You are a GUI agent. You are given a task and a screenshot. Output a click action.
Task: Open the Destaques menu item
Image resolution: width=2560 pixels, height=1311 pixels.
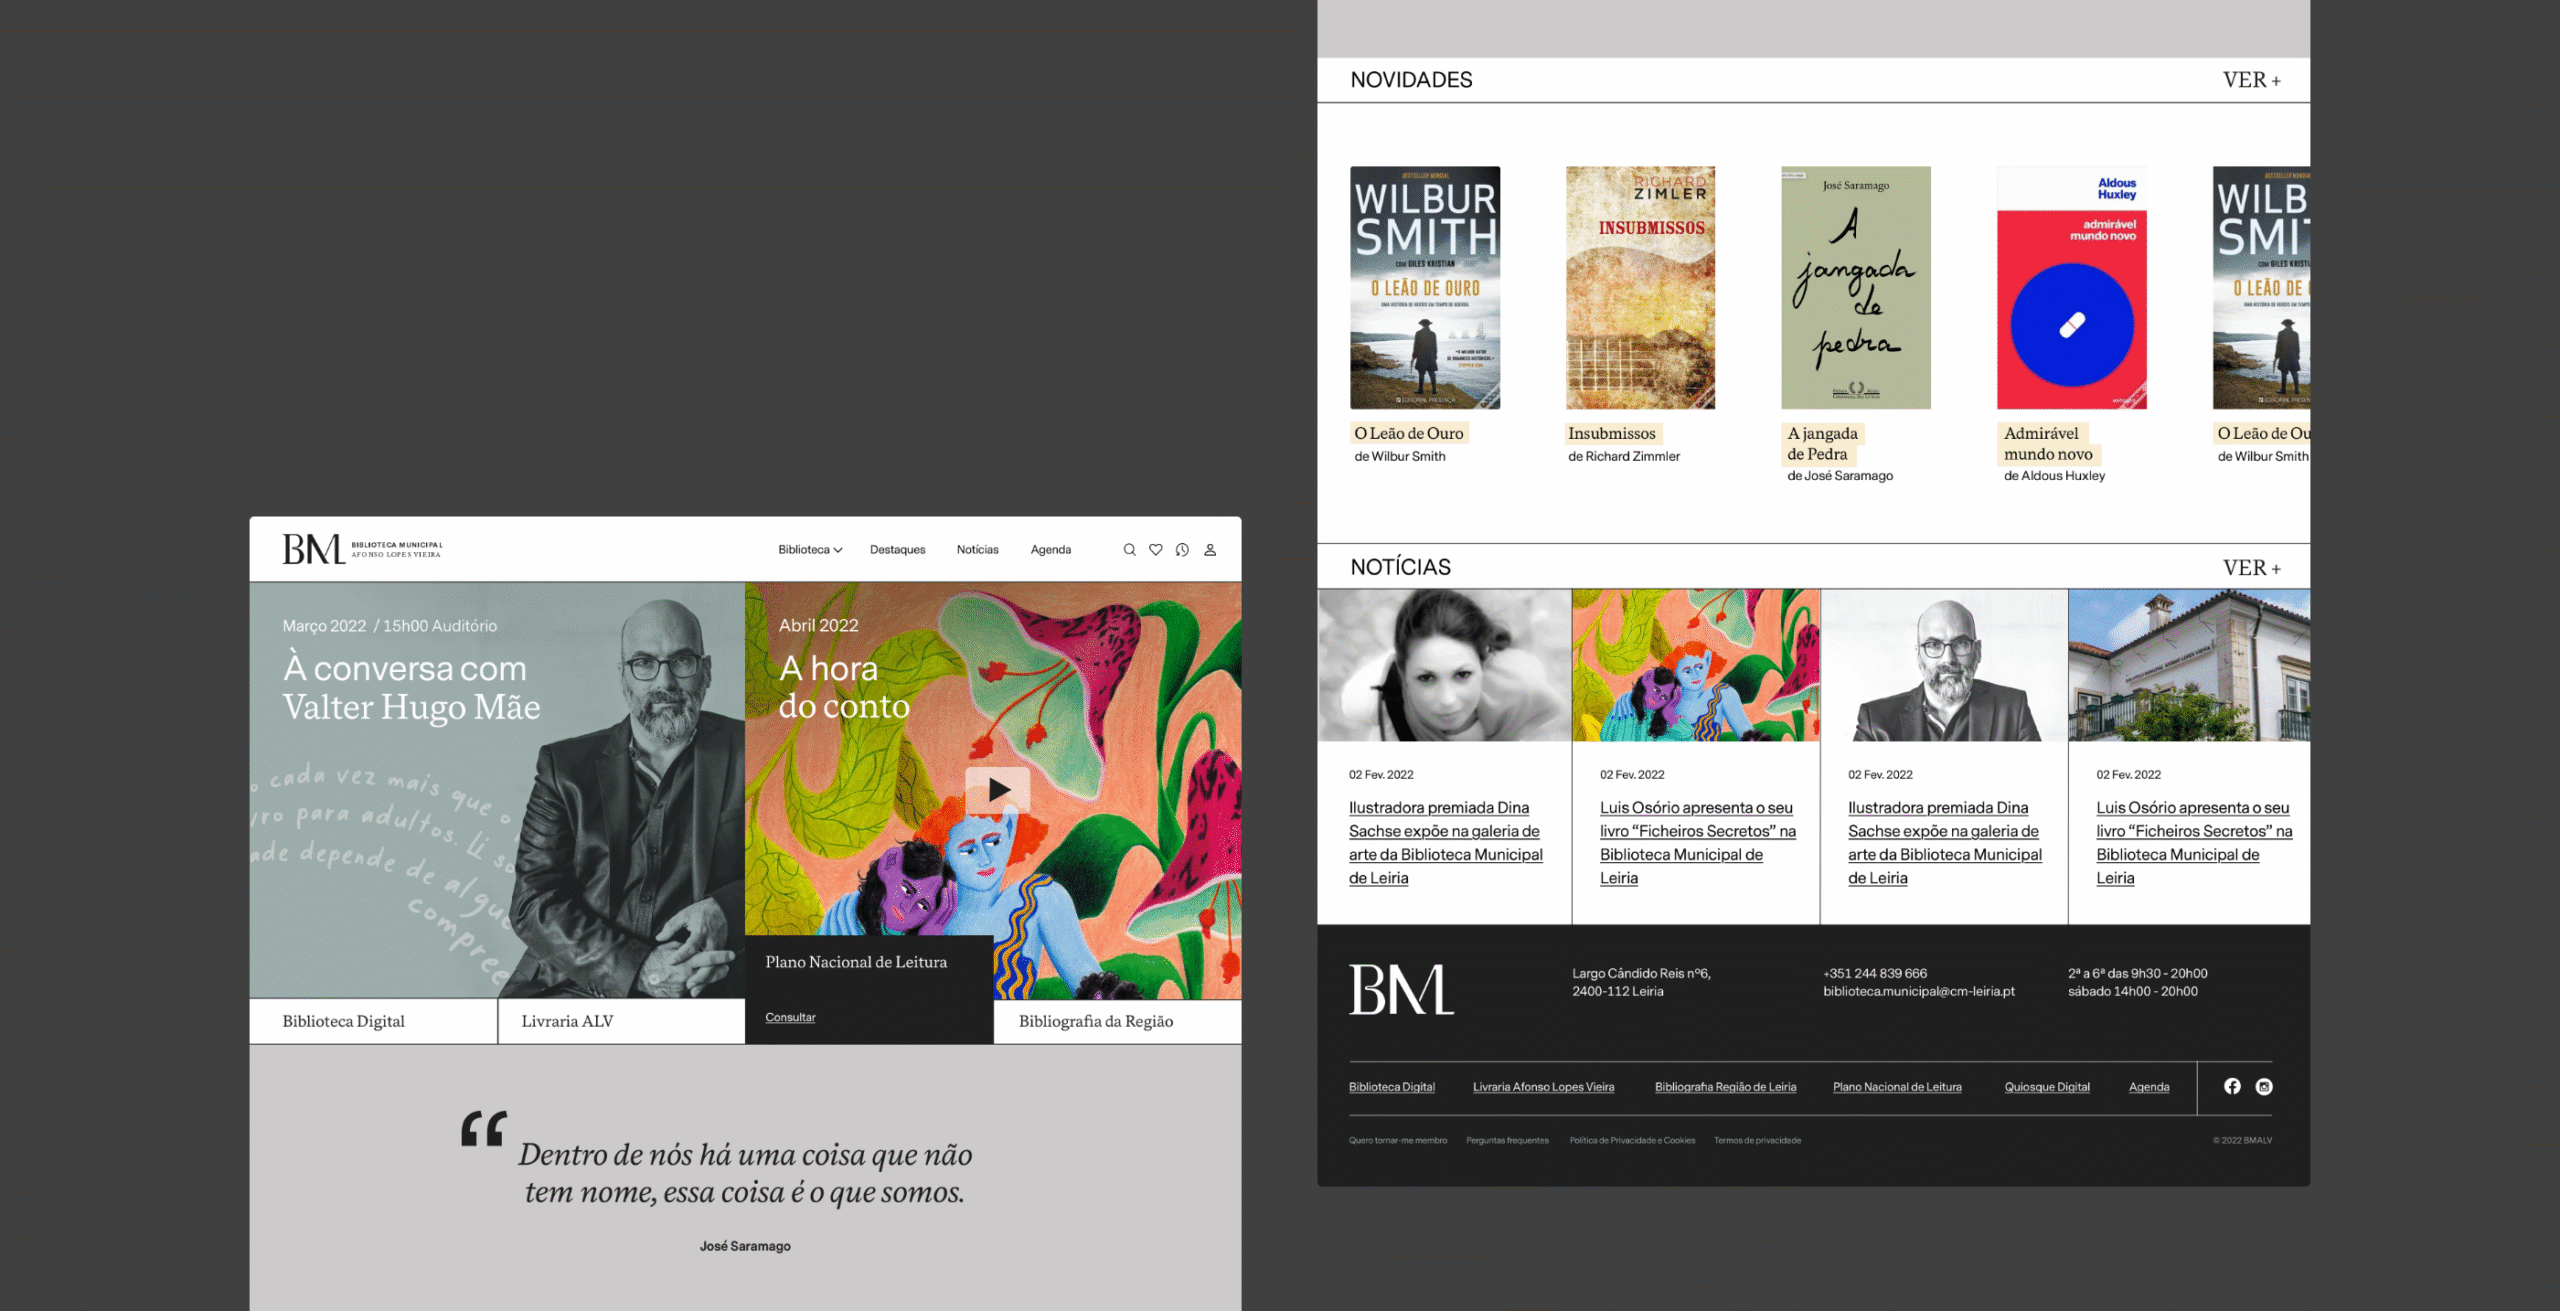coord(897,550)
